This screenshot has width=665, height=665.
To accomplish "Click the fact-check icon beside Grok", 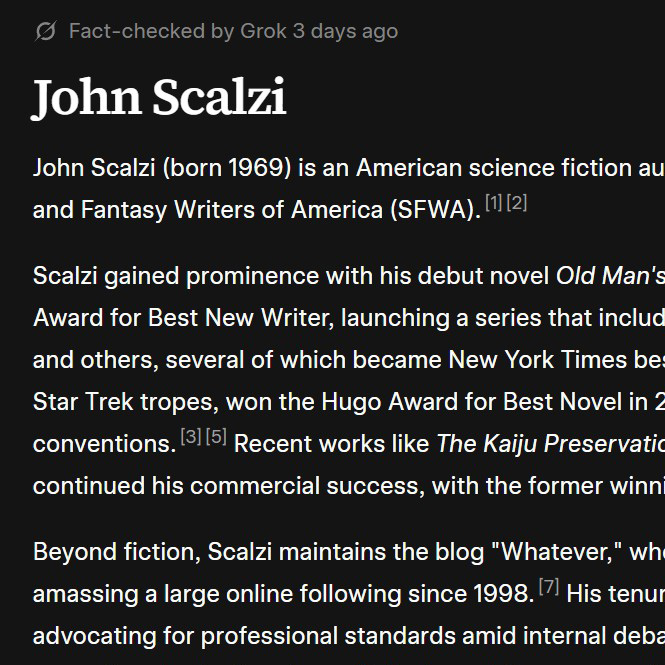I will pos(46,31).
